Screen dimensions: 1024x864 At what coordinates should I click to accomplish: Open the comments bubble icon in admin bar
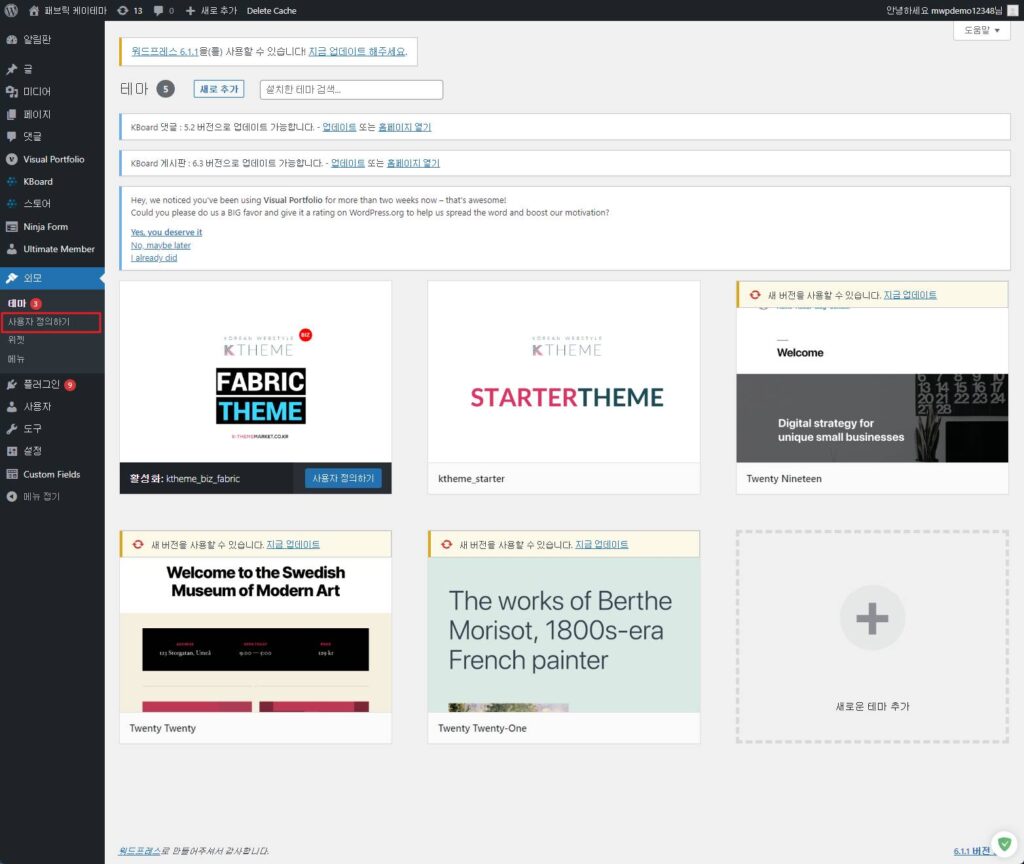pyautogui.click(x=159, y=10)
